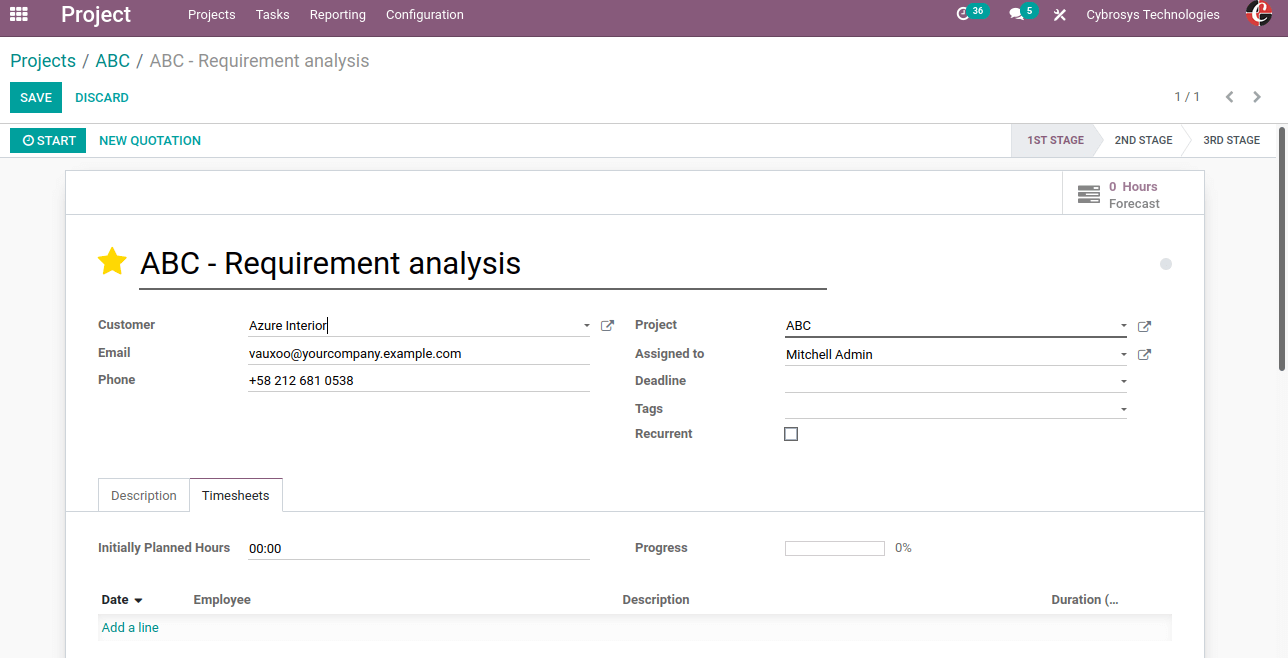Expand the Customer dropdown arrow
This screenshot has width=1288, height=658.
(586, 326)
